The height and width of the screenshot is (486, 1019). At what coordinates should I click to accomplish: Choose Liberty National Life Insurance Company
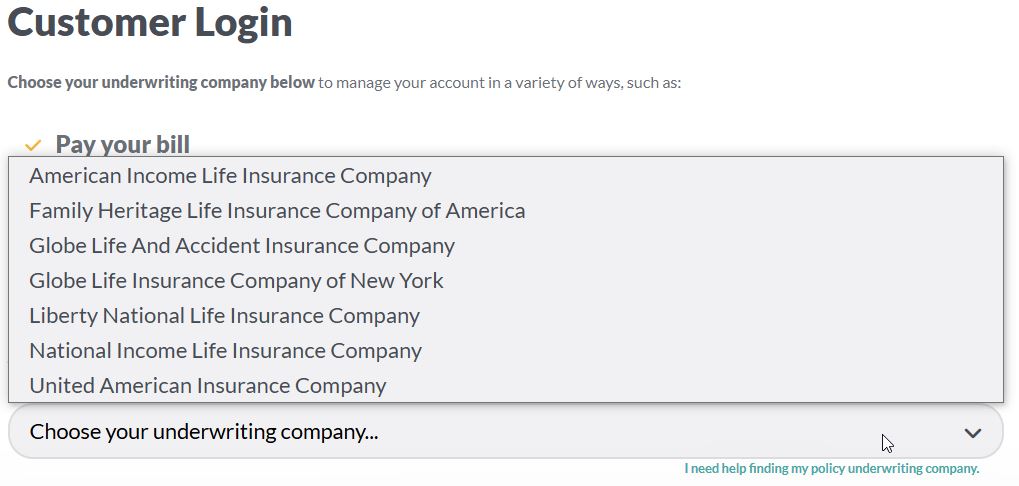pyautogui.click(x=224, y=316)
